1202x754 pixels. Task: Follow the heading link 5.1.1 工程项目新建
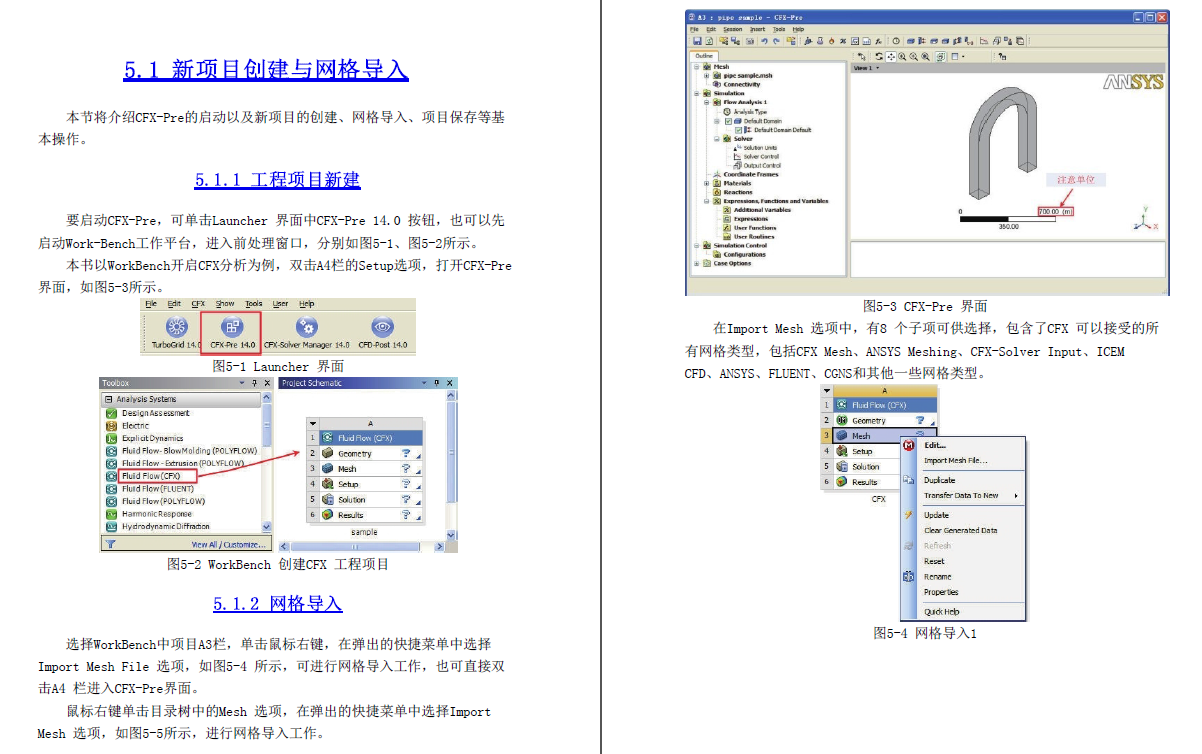tap(278, 180)
